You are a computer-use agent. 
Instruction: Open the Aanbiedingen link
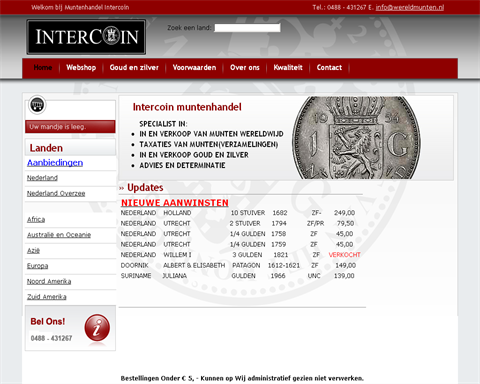[55, 163]
